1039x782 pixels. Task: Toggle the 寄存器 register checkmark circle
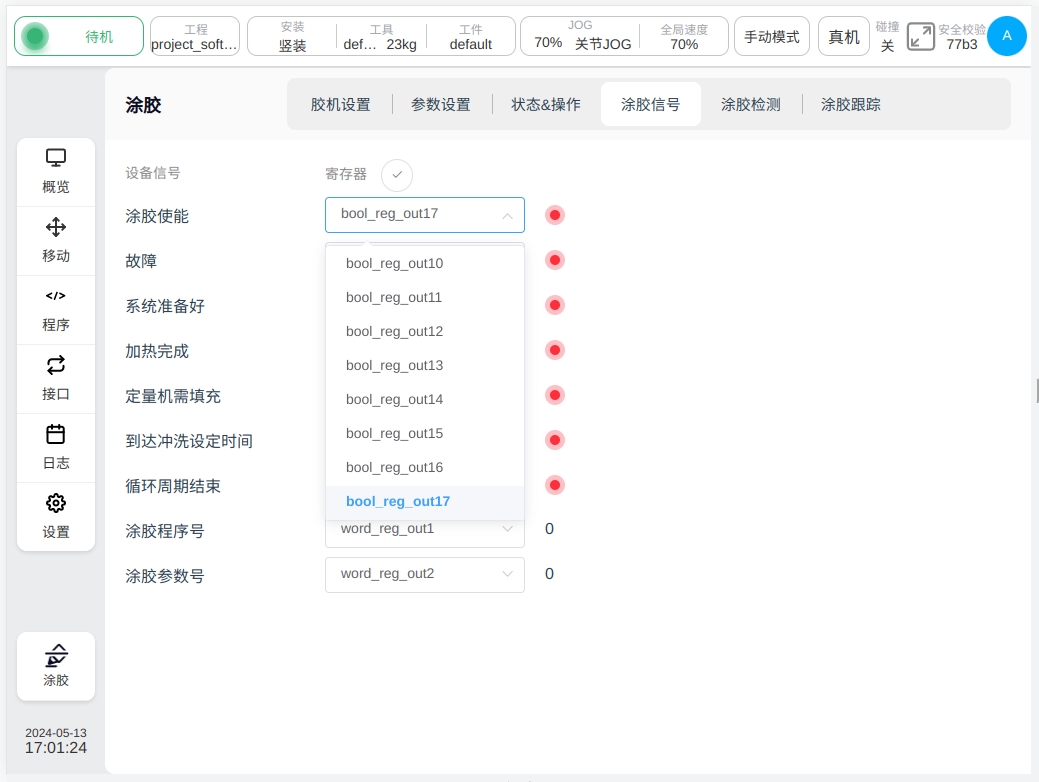click(x=397, y=175)
